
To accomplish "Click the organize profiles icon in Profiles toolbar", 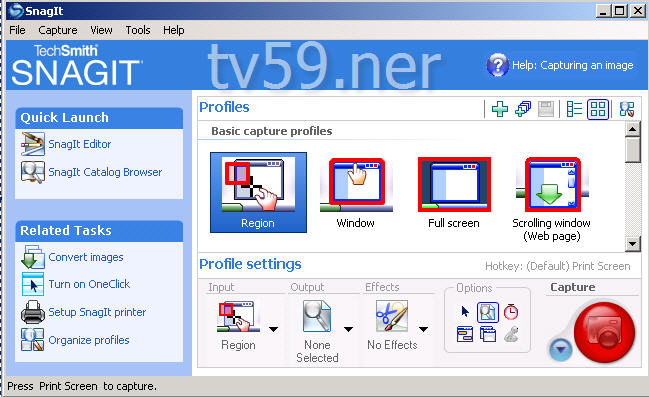I will [x=627, y=109].
